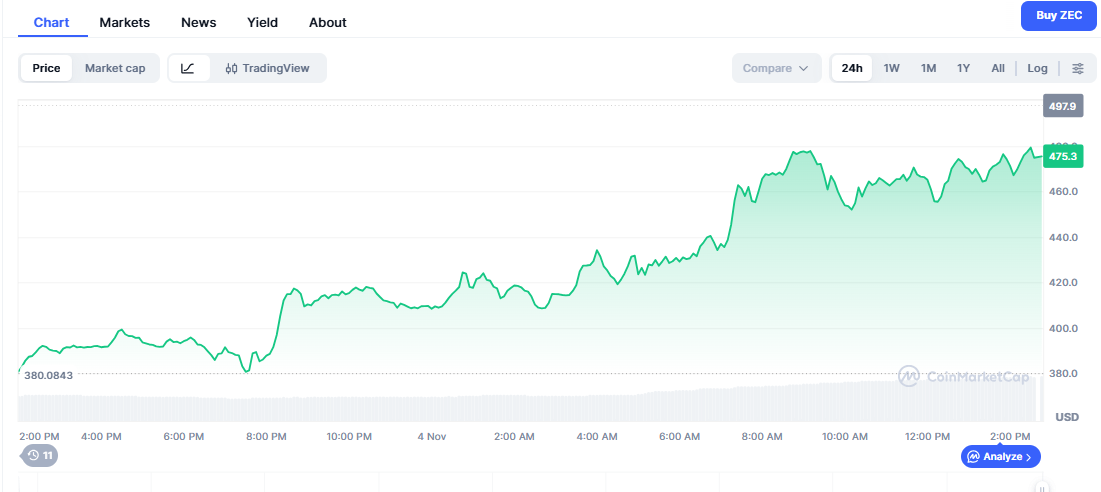The image size is (1101, 492).
Task: Toggle Log scale on the chart
Action: point(1037,68)
